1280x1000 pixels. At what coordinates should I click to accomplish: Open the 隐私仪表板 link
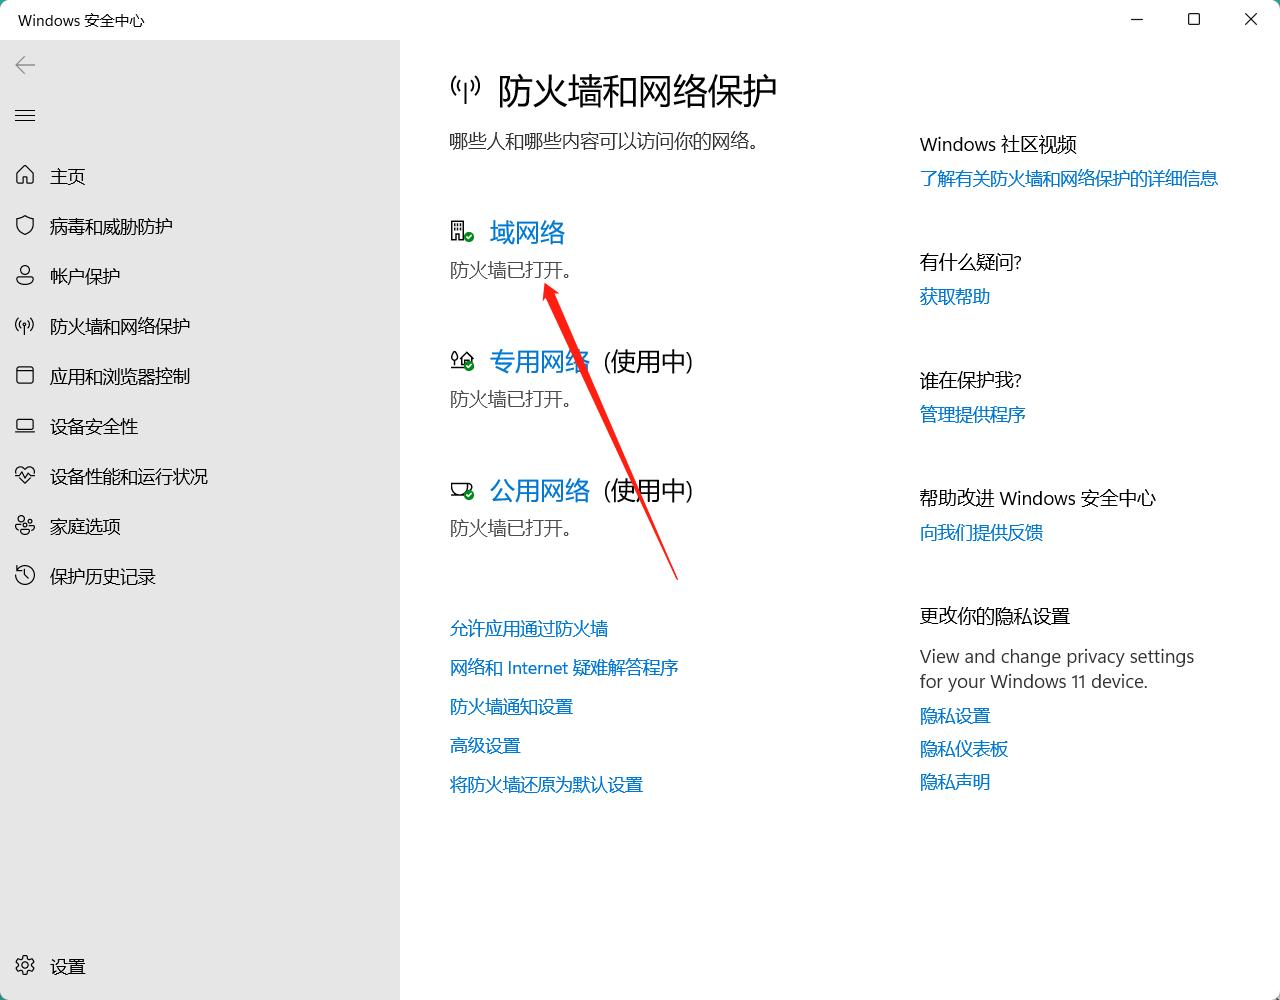(x=963, y=748)
